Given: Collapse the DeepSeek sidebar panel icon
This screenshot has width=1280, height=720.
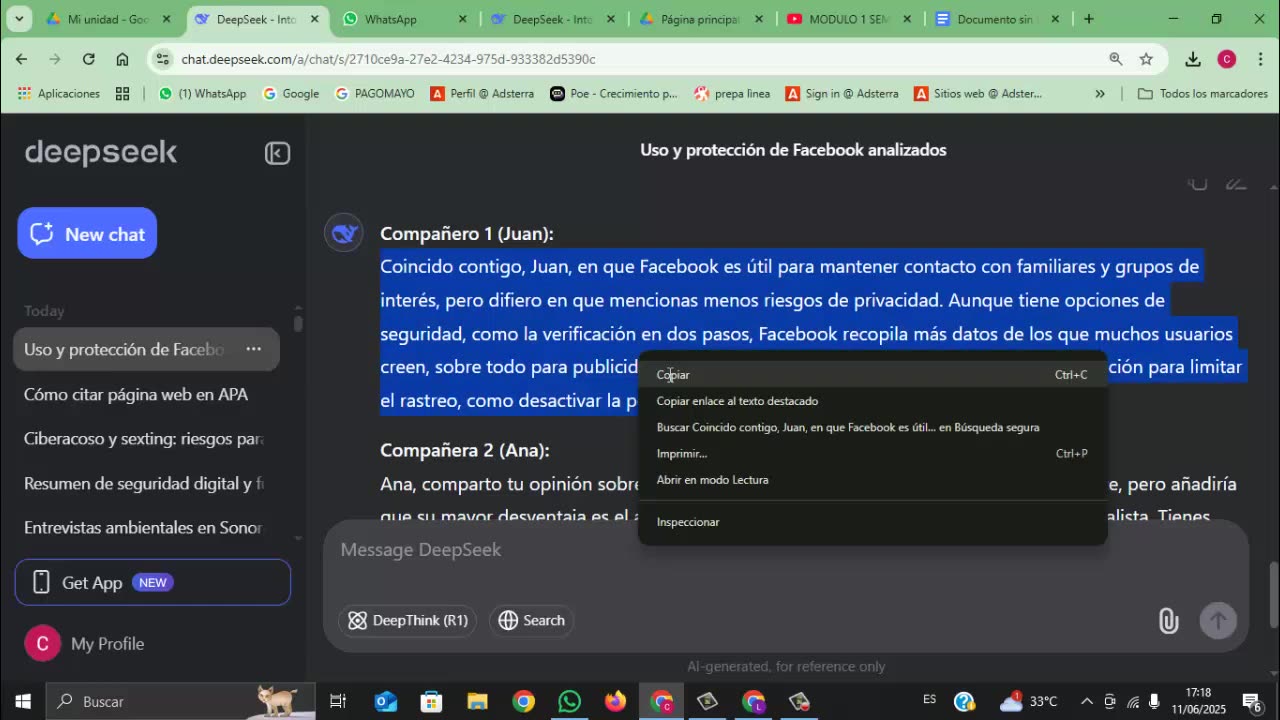Looking at the screenshot, I should click(x=277, y=153).
